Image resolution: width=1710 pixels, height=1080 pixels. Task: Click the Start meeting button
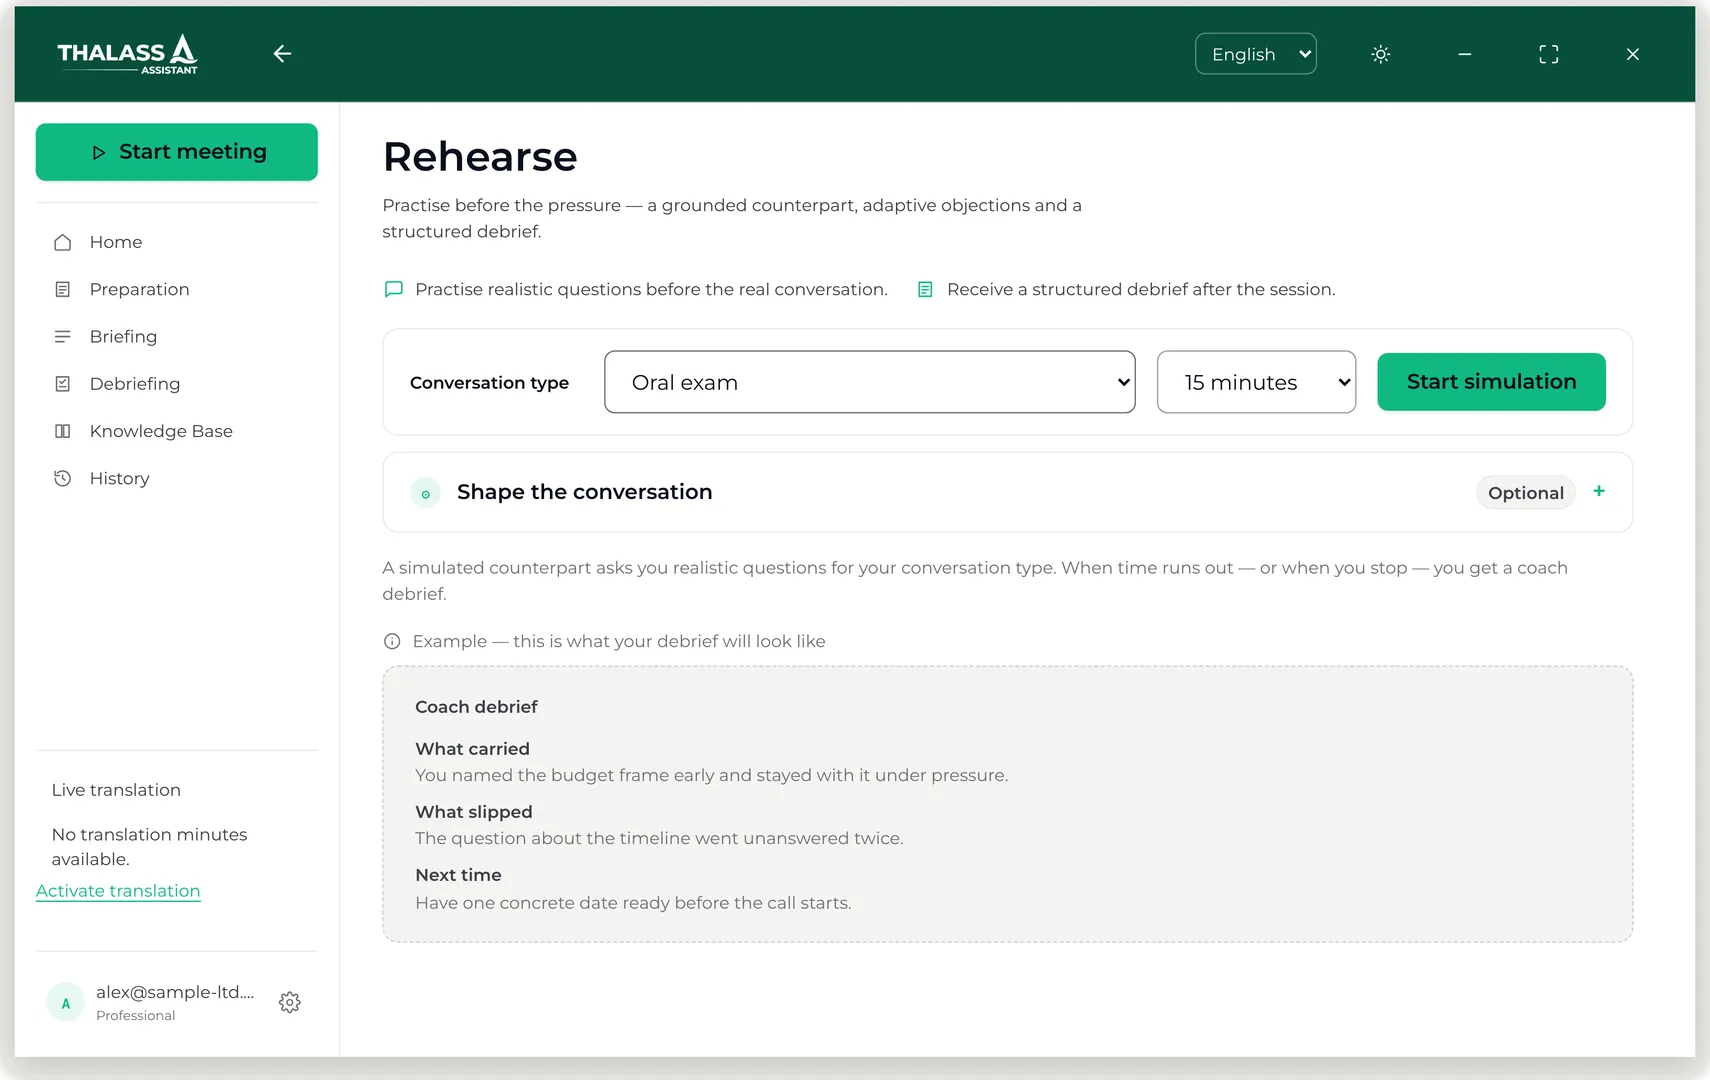(x=177, y=152)
